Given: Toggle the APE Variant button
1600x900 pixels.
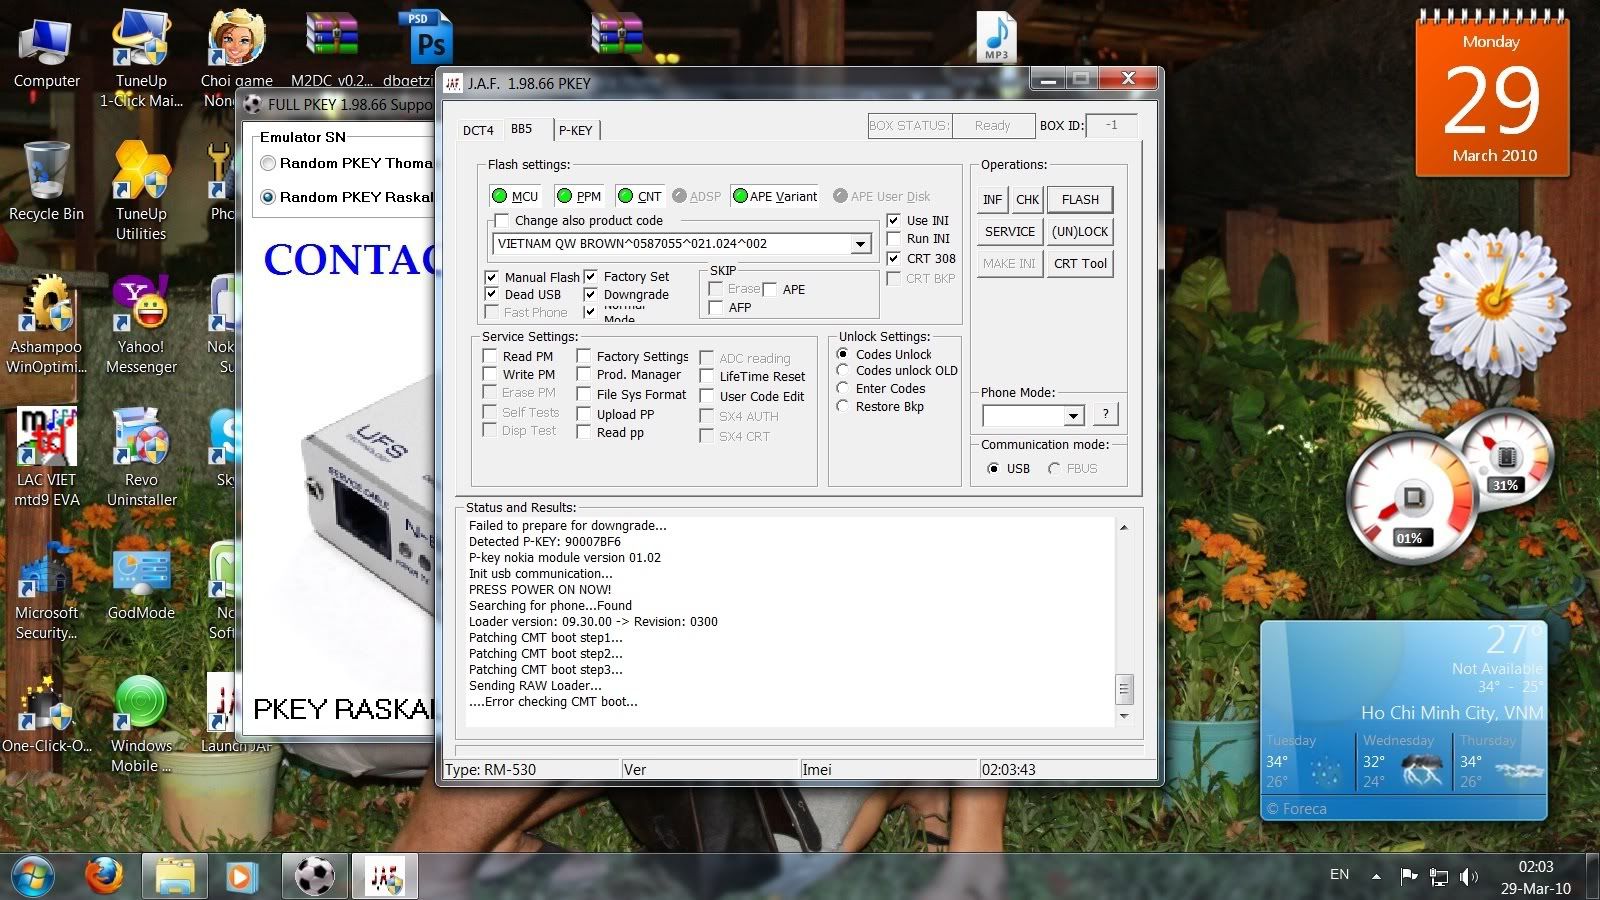Looking at the screenshot, I should (775, 196).
